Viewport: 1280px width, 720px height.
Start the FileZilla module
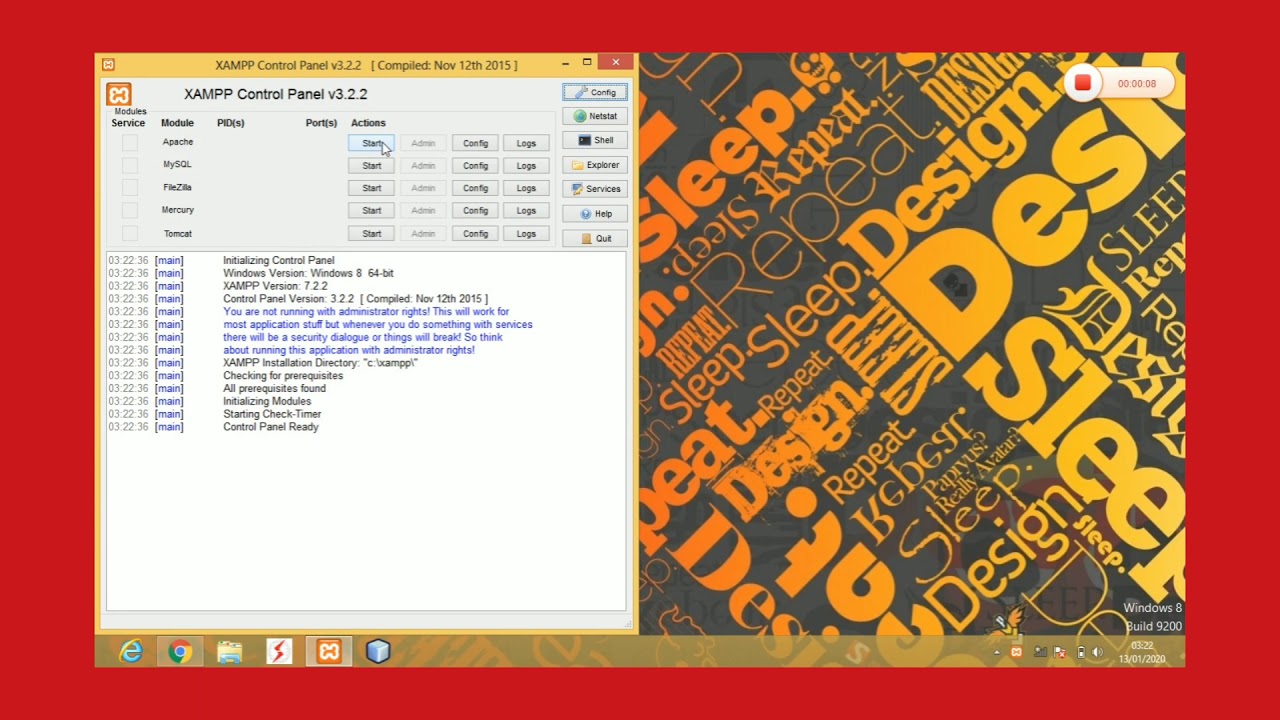372,188
